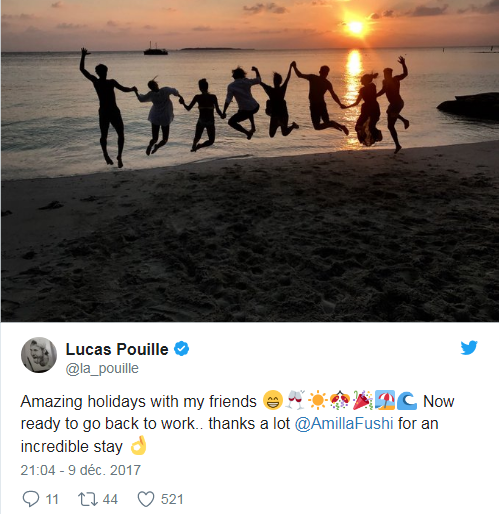This screenshot has height=514, width=499.
Task: Click the 11 replies count
Action: pos(52,499)
